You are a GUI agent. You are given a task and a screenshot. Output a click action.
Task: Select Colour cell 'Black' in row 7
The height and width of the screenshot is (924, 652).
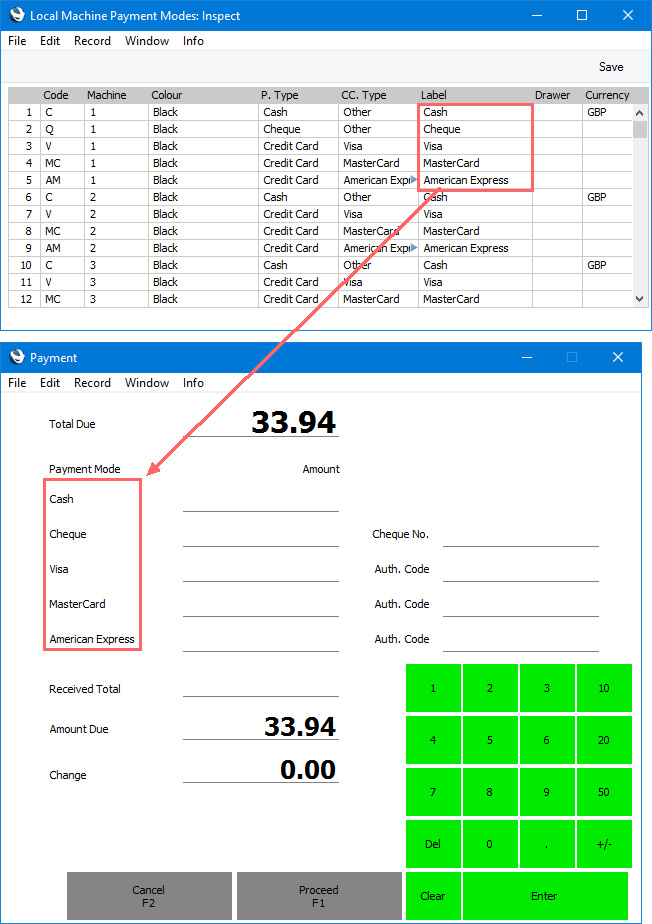[203, 214]
